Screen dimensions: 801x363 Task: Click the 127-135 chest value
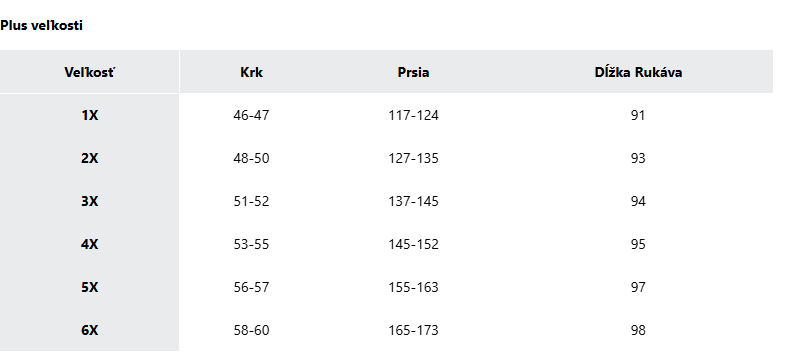click(413, 158)
